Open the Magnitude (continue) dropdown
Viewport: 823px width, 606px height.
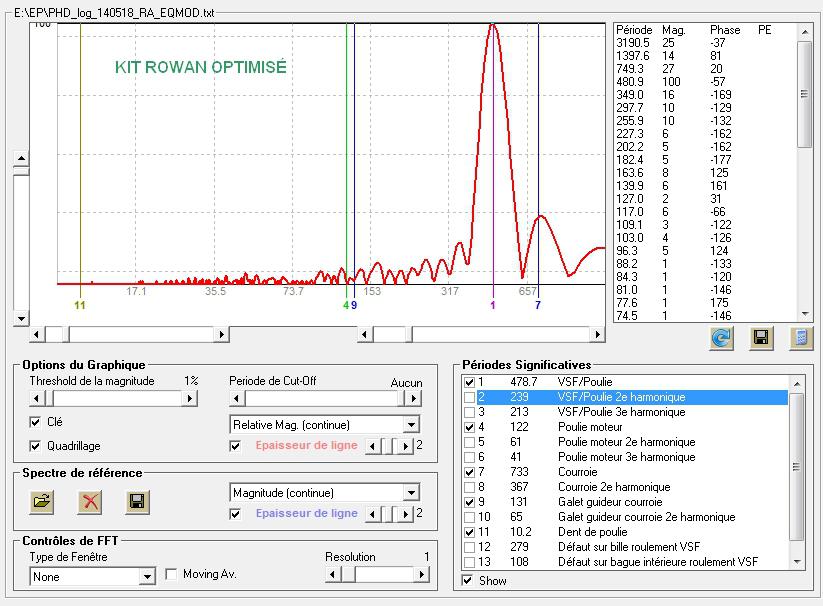coord(412,493)
